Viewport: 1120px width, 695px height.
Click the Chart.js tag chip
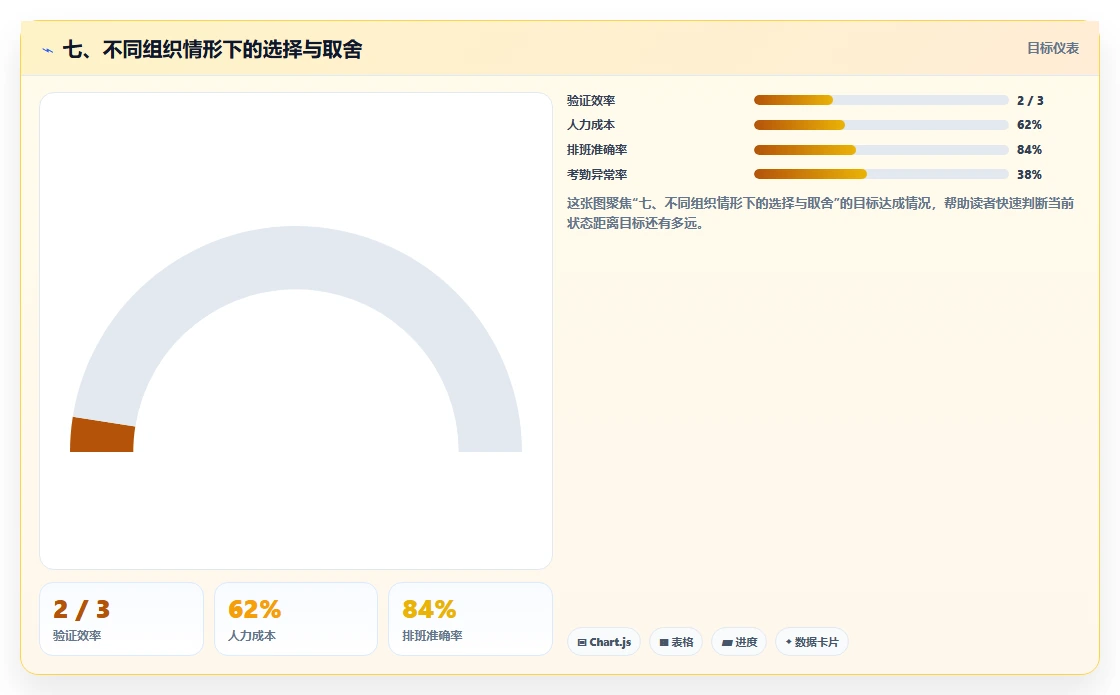coord(604,641)
